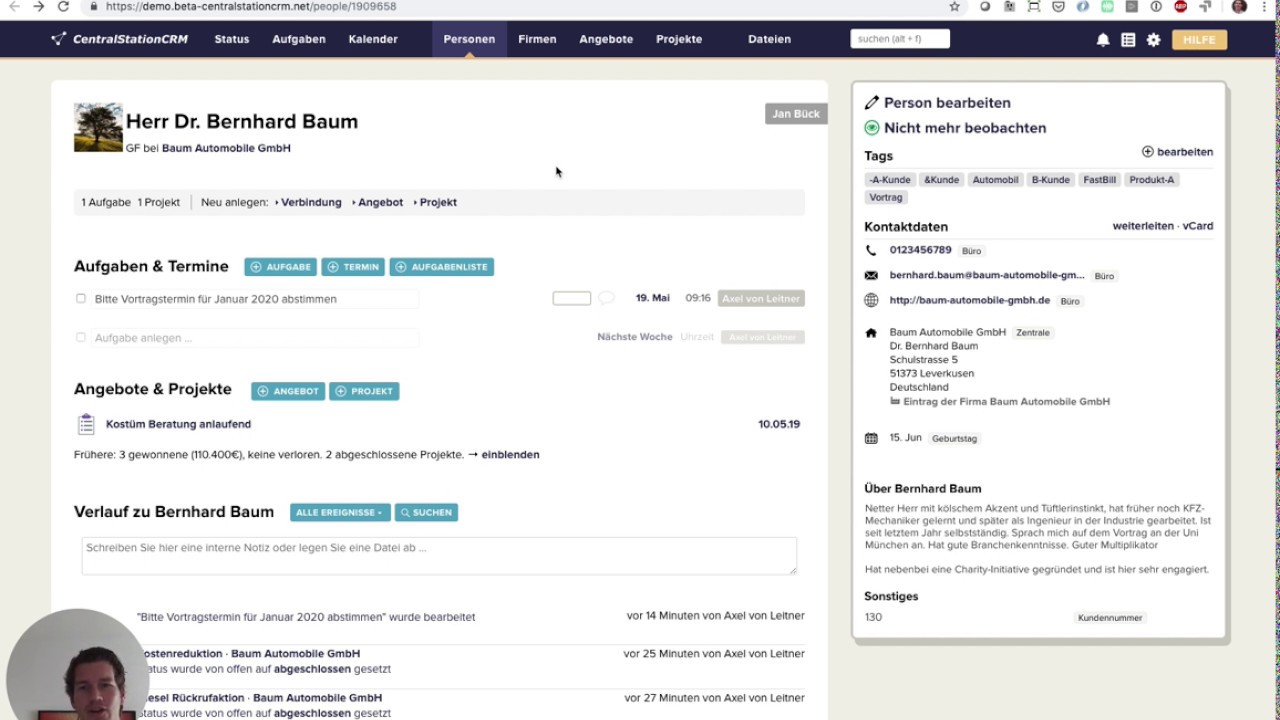1280x720 pixels.
Task: Open the Baum Automobile GmbH company link
Action: (226, 148)
